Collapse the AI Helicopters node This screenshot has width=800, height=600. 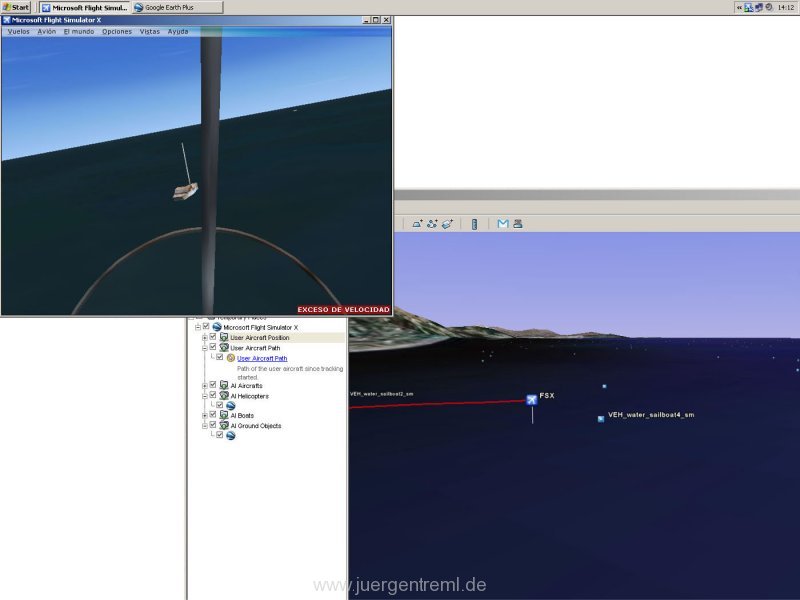(x=205, y=395)
